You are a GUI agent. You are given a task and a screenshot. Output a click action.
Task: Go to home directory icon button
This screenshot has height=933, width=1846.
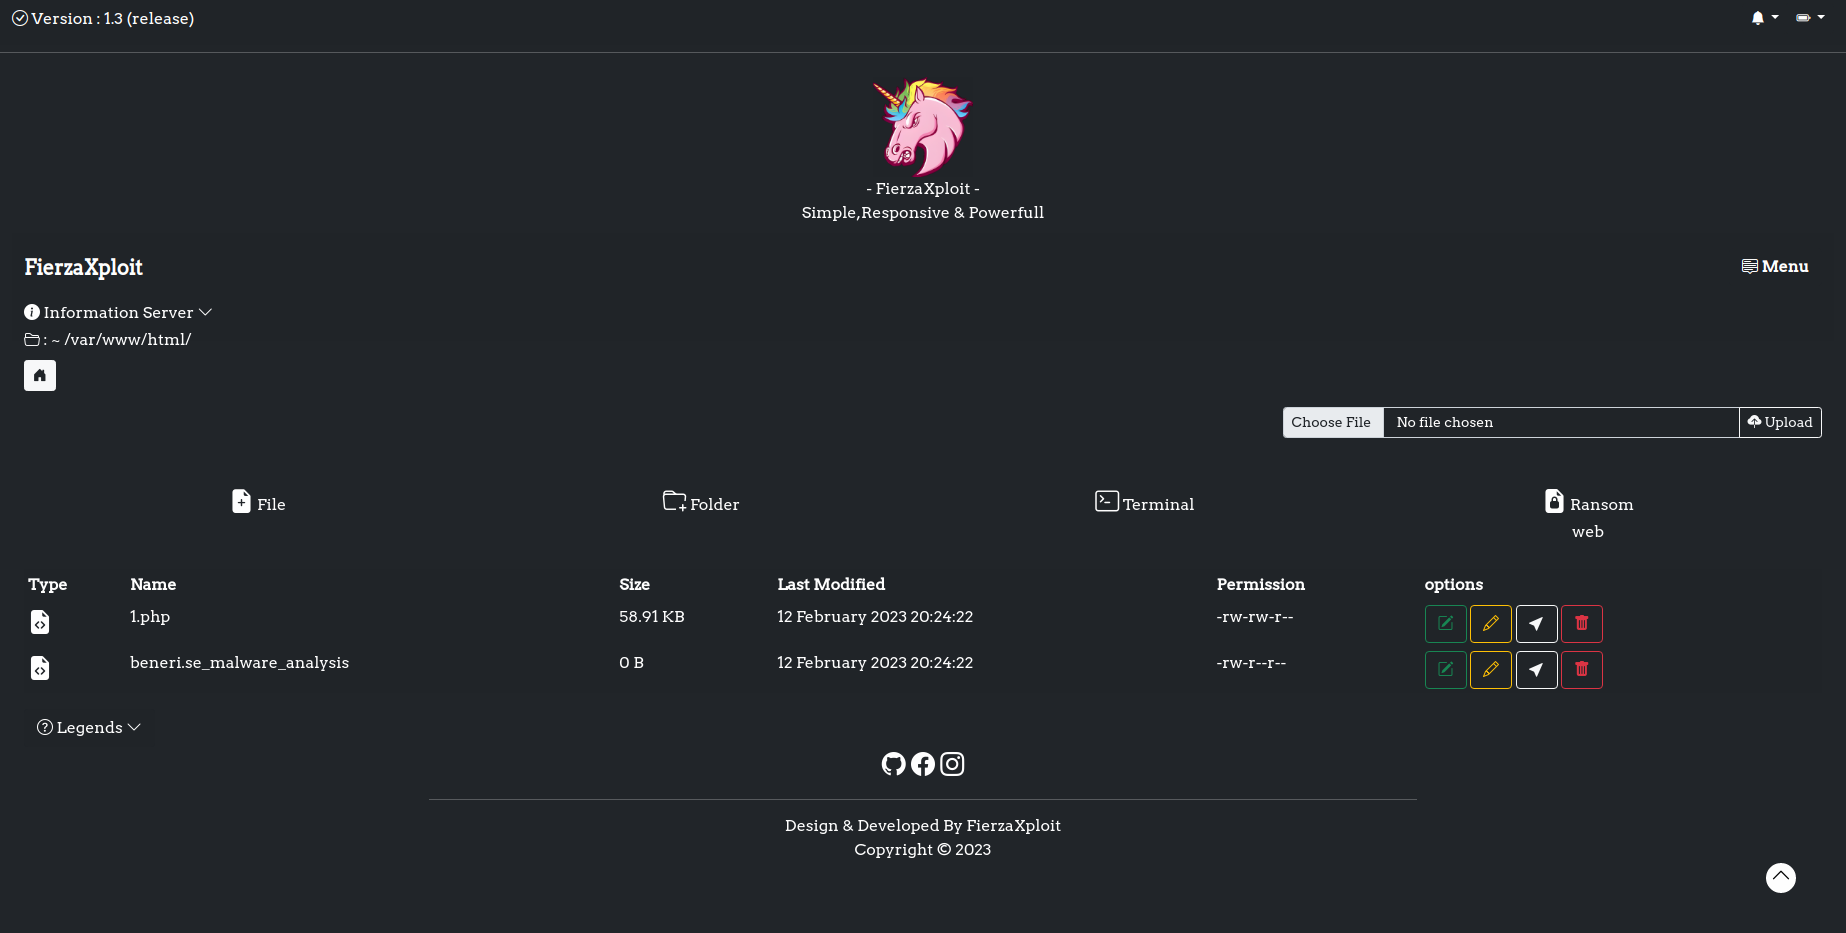[40, 375]
